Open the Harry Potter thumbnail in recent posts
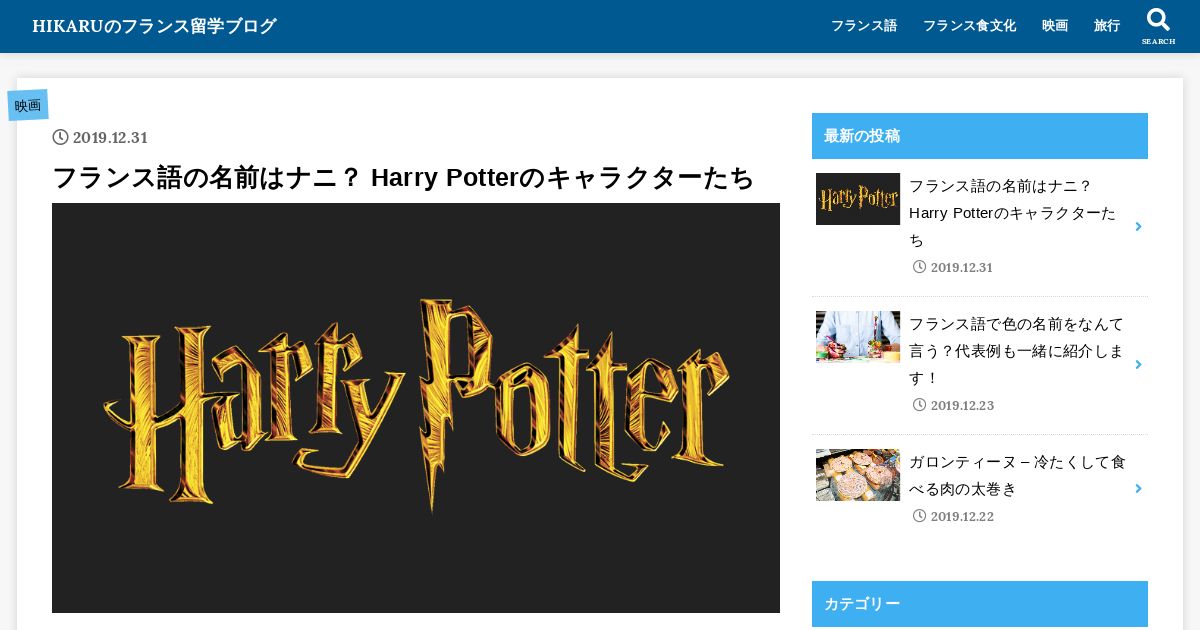The height and width of the screenshot is (630, 1200). pos(858,199)
